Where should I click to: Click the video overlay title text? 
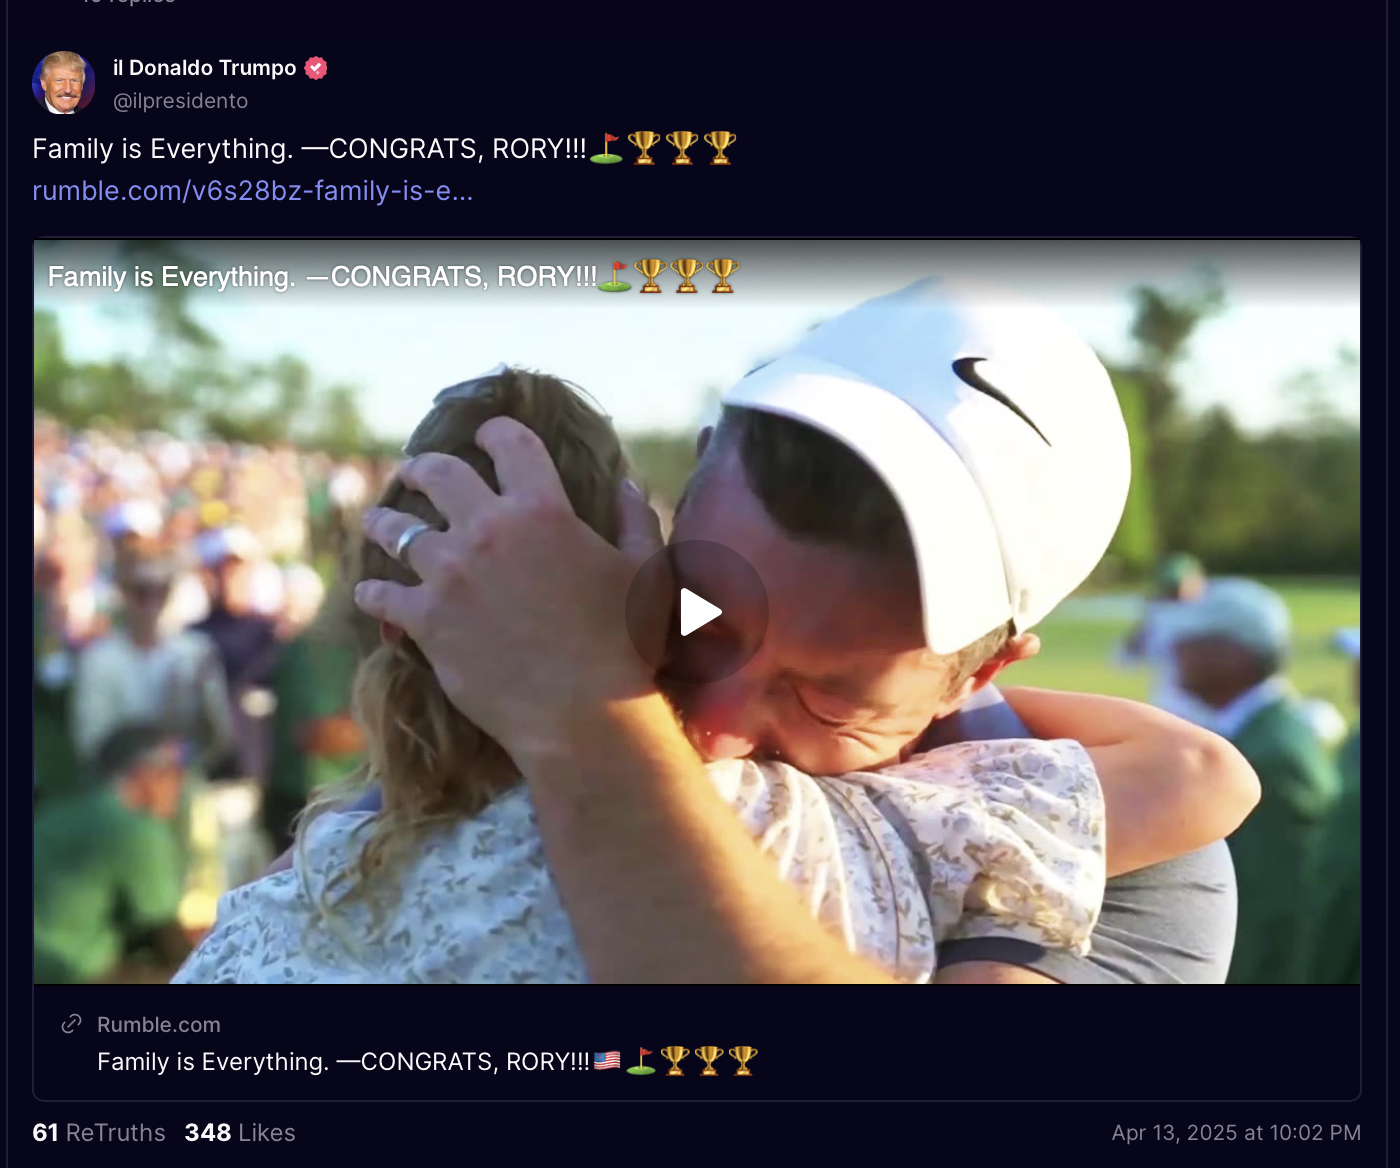tap(393, 276)
